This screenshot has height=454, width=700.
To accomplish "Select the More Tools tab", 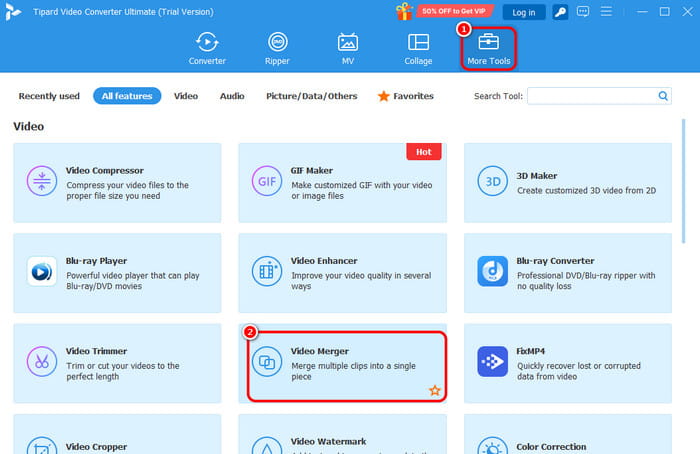I will pos(488,49).
